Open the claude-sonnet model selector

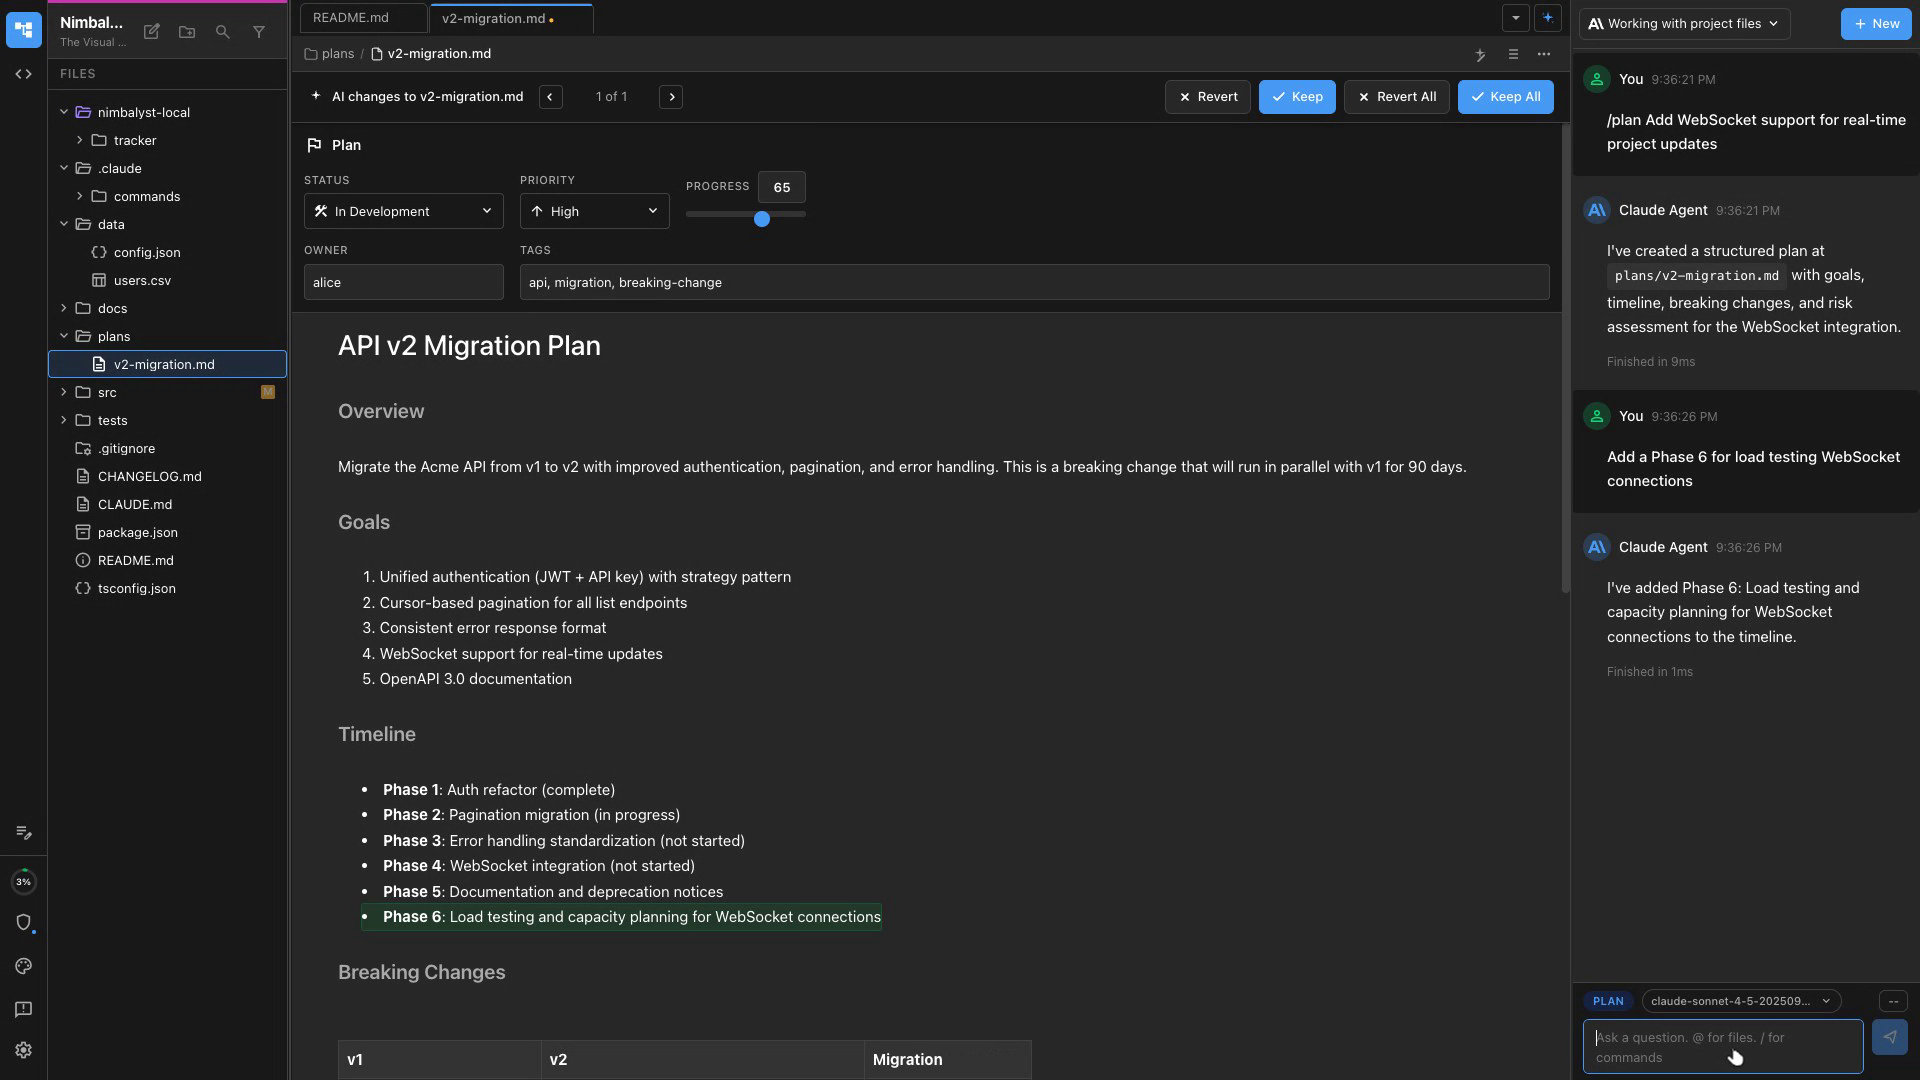(x=1740, y=1001)
